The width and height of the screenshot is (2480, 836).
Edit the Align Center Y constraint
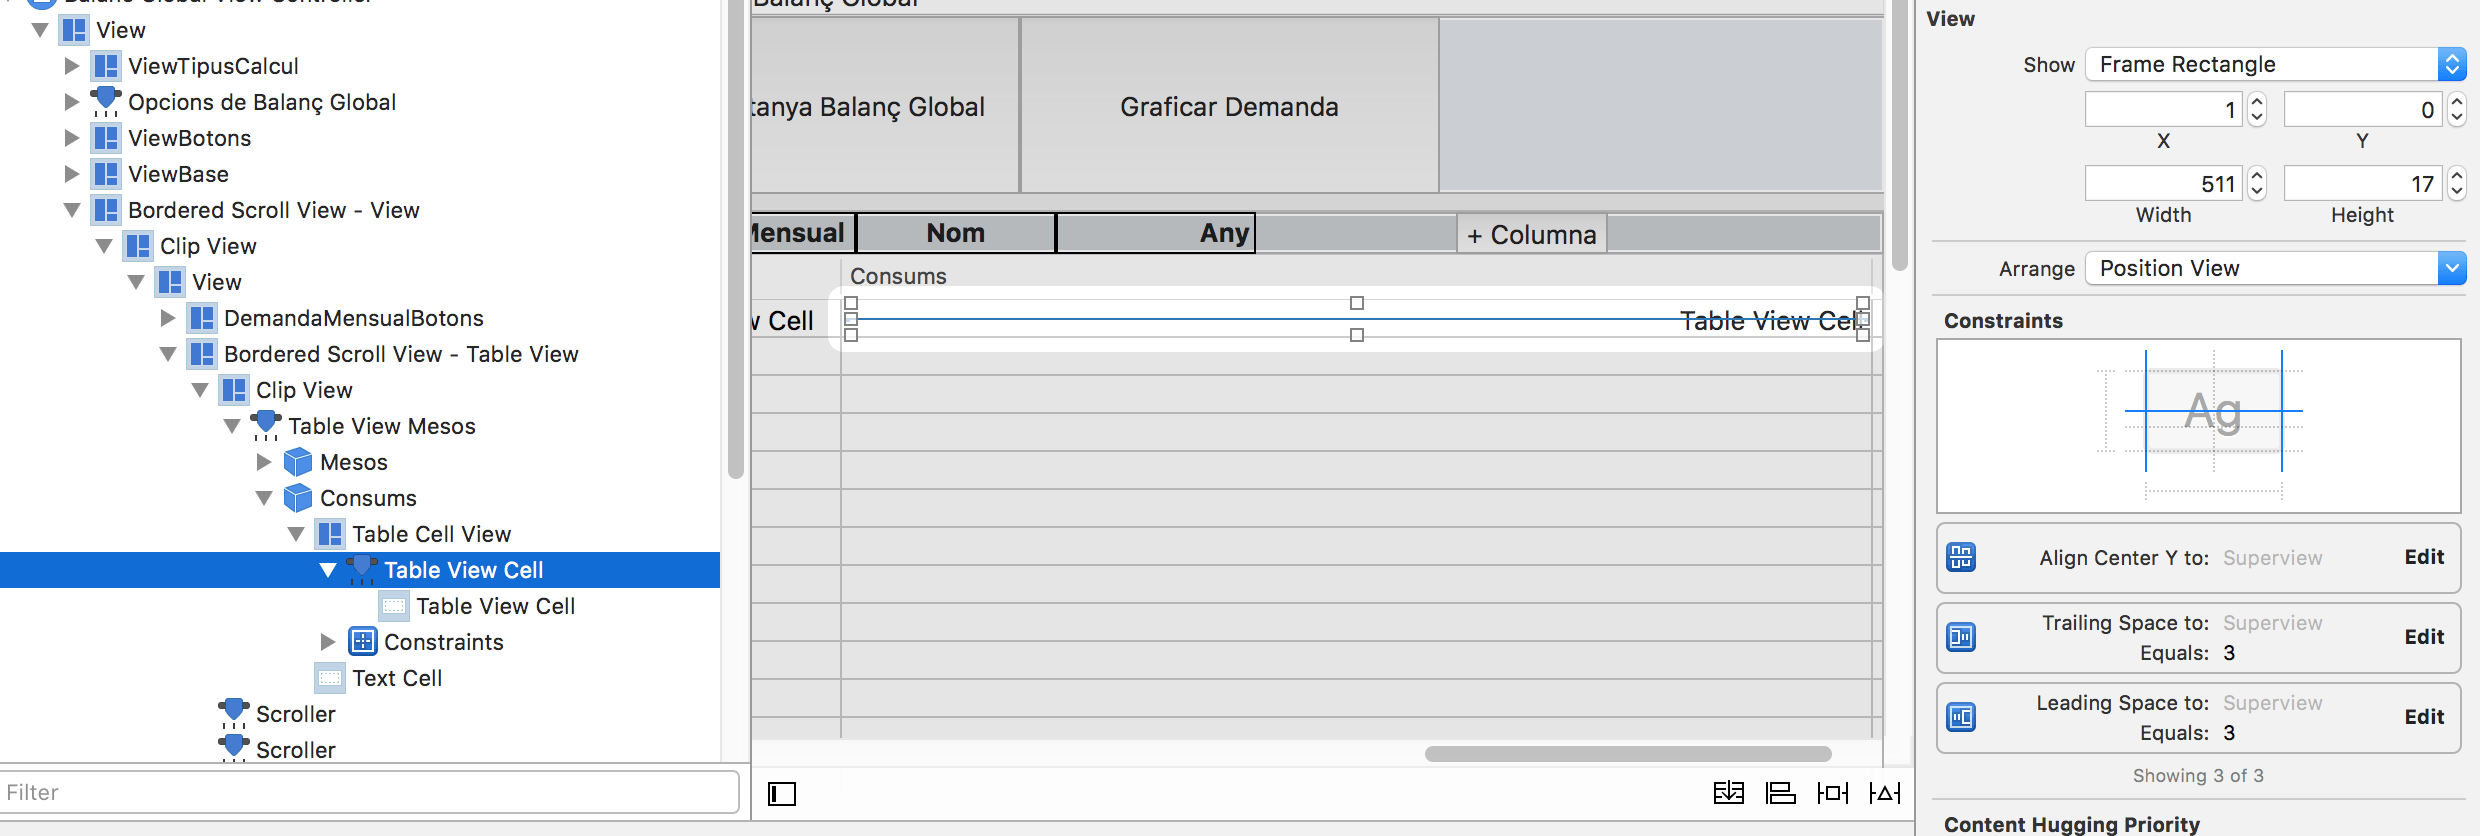pyautogui.click(x=2424, y=557)
